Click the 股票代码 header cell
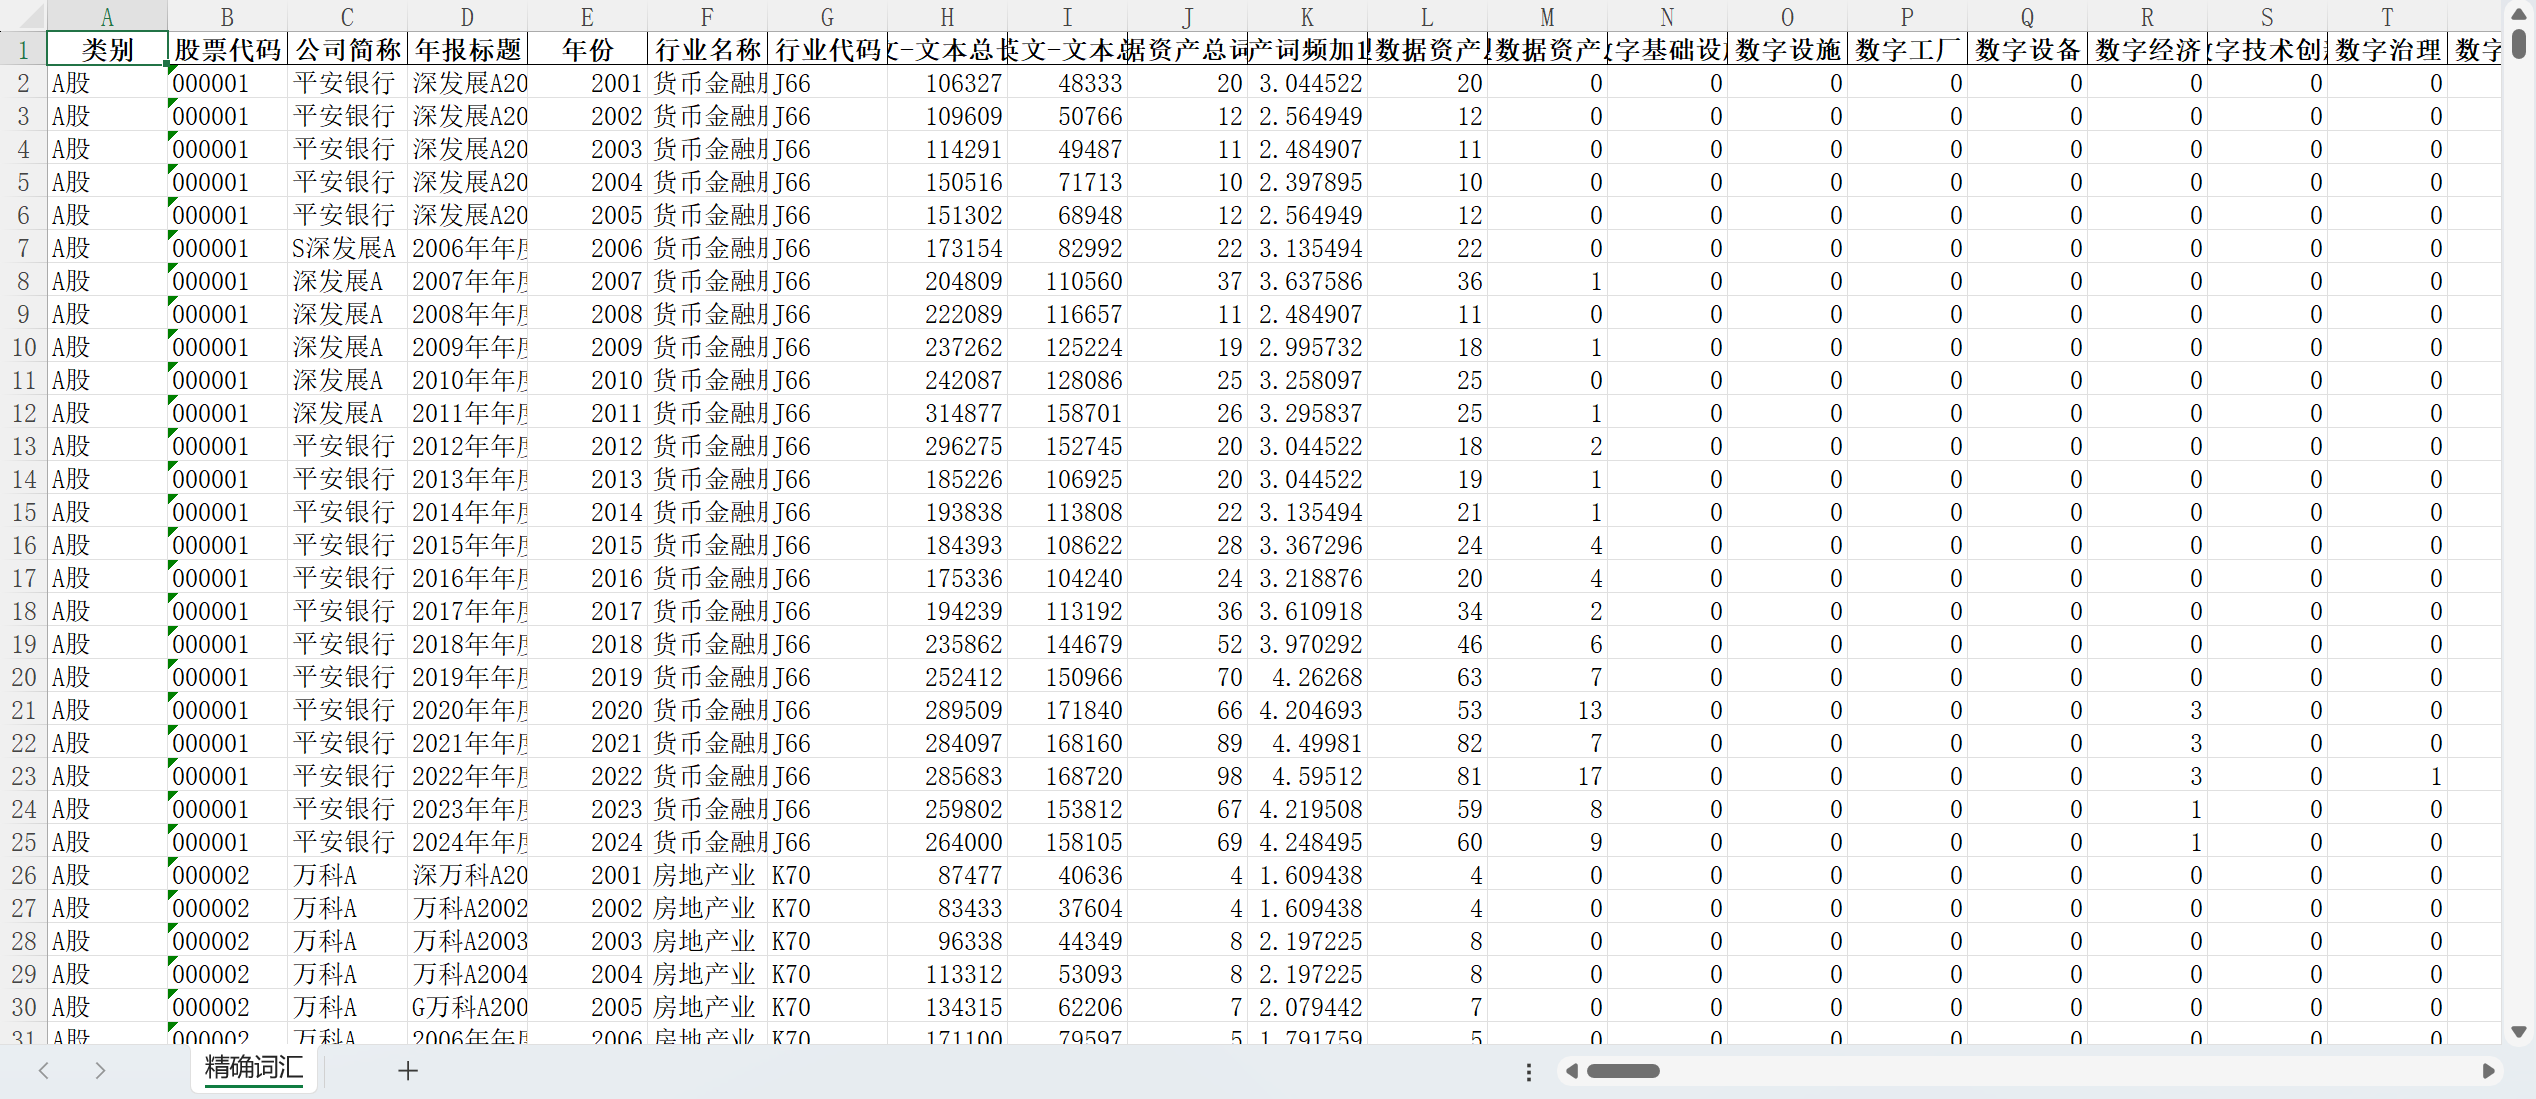This screenshot has height=1099, width=2536. click(x=227, y=50)
